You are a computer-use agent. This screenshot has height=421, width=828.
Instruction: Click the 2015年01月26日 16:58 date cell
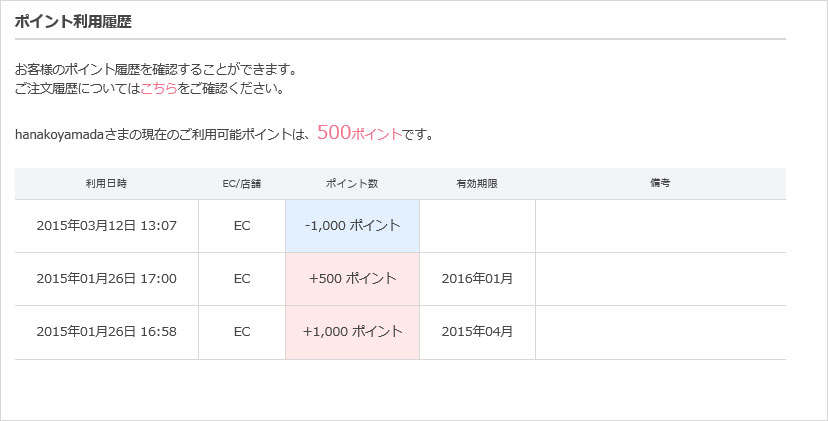(x=107, y=332)
